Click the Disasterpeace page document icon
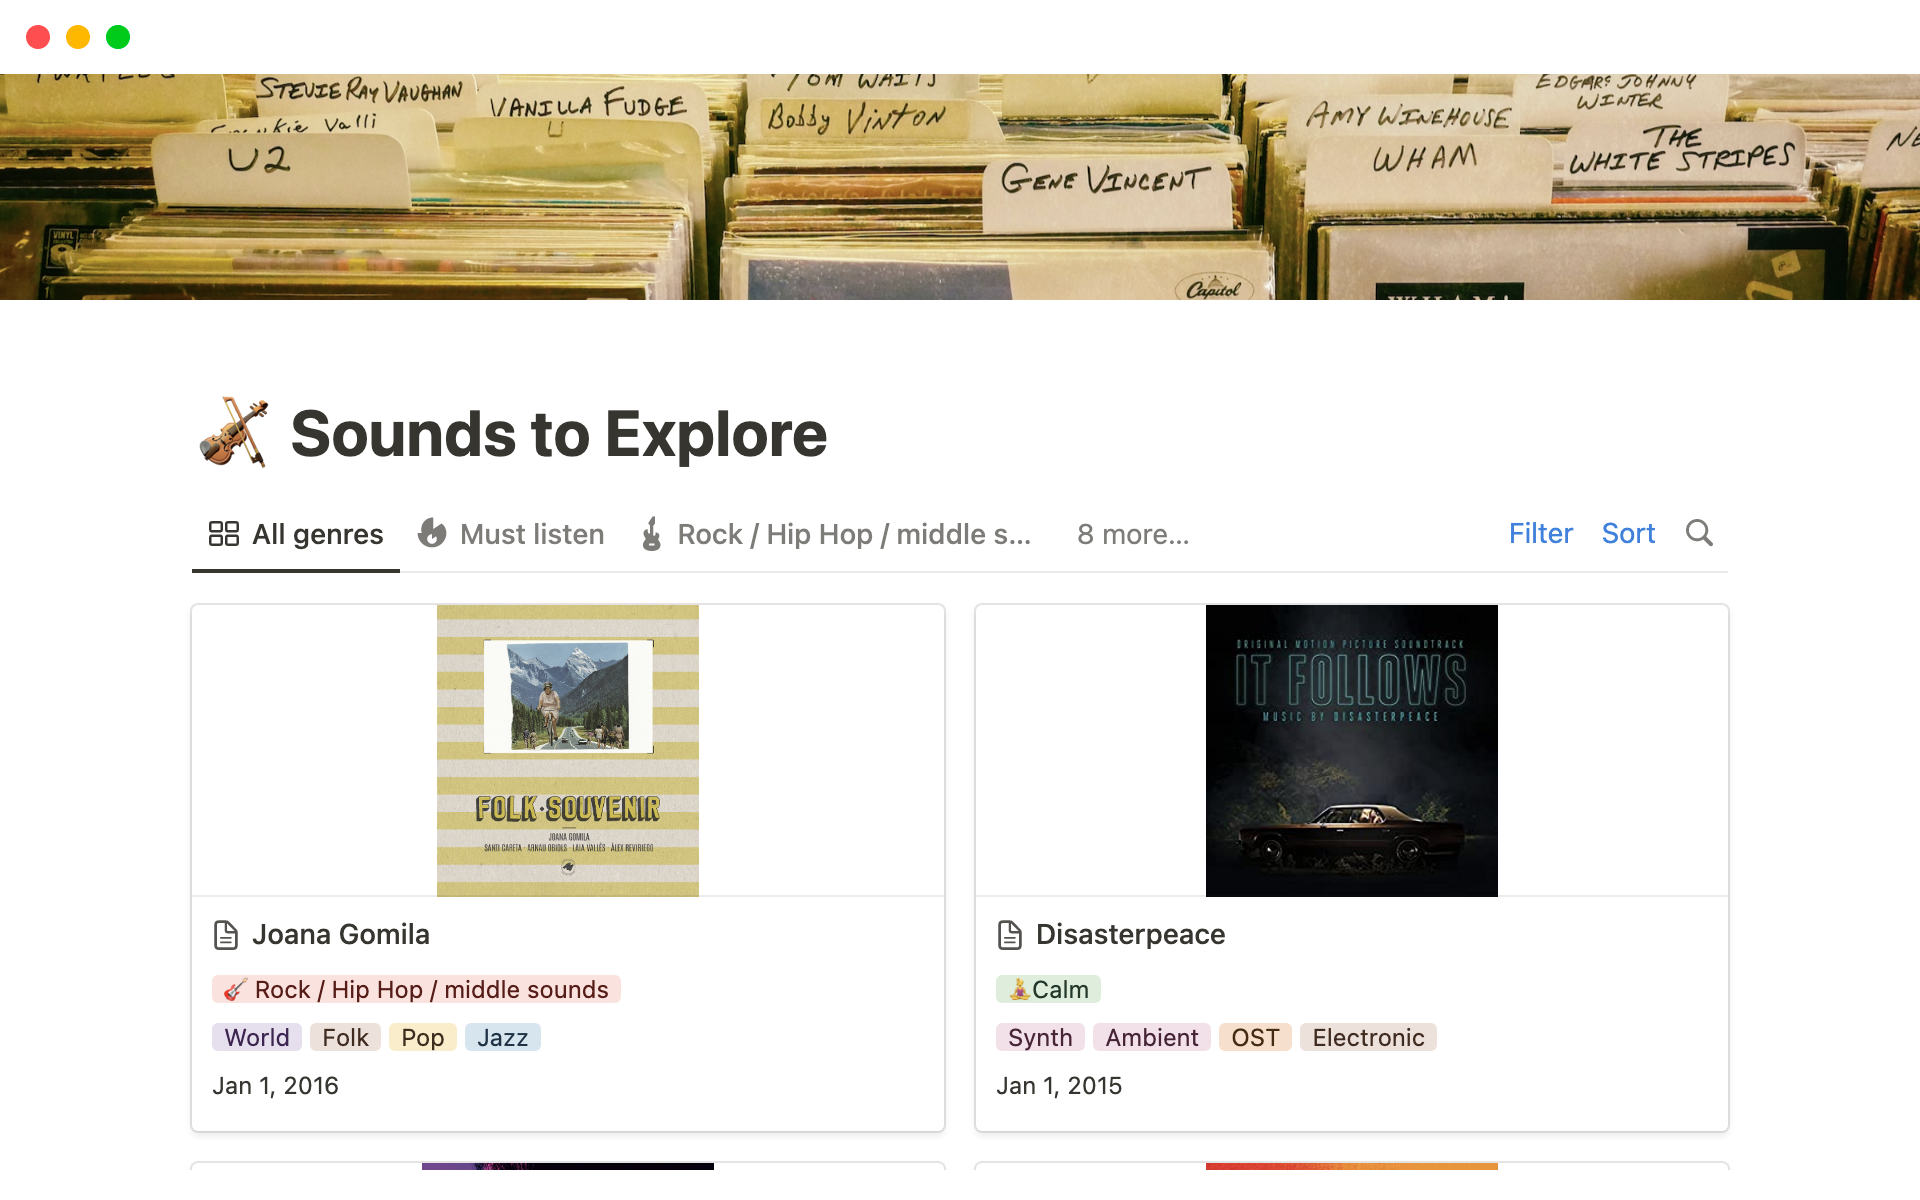Screen dimensions: 1920x1200 1010,935
